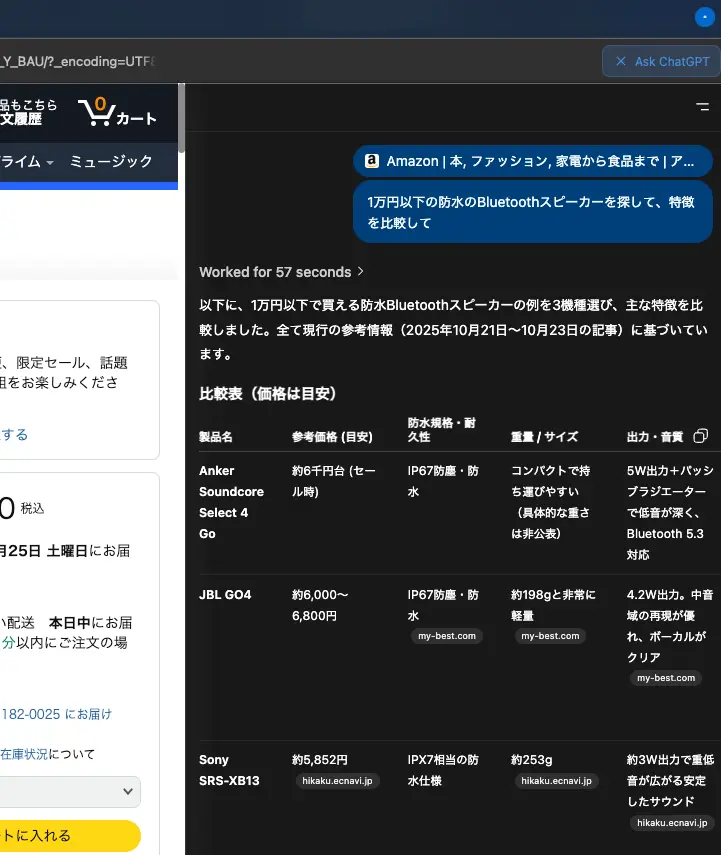Expand the プライム dropdown arrow
The image size is (721, 855).
(50, 162)
